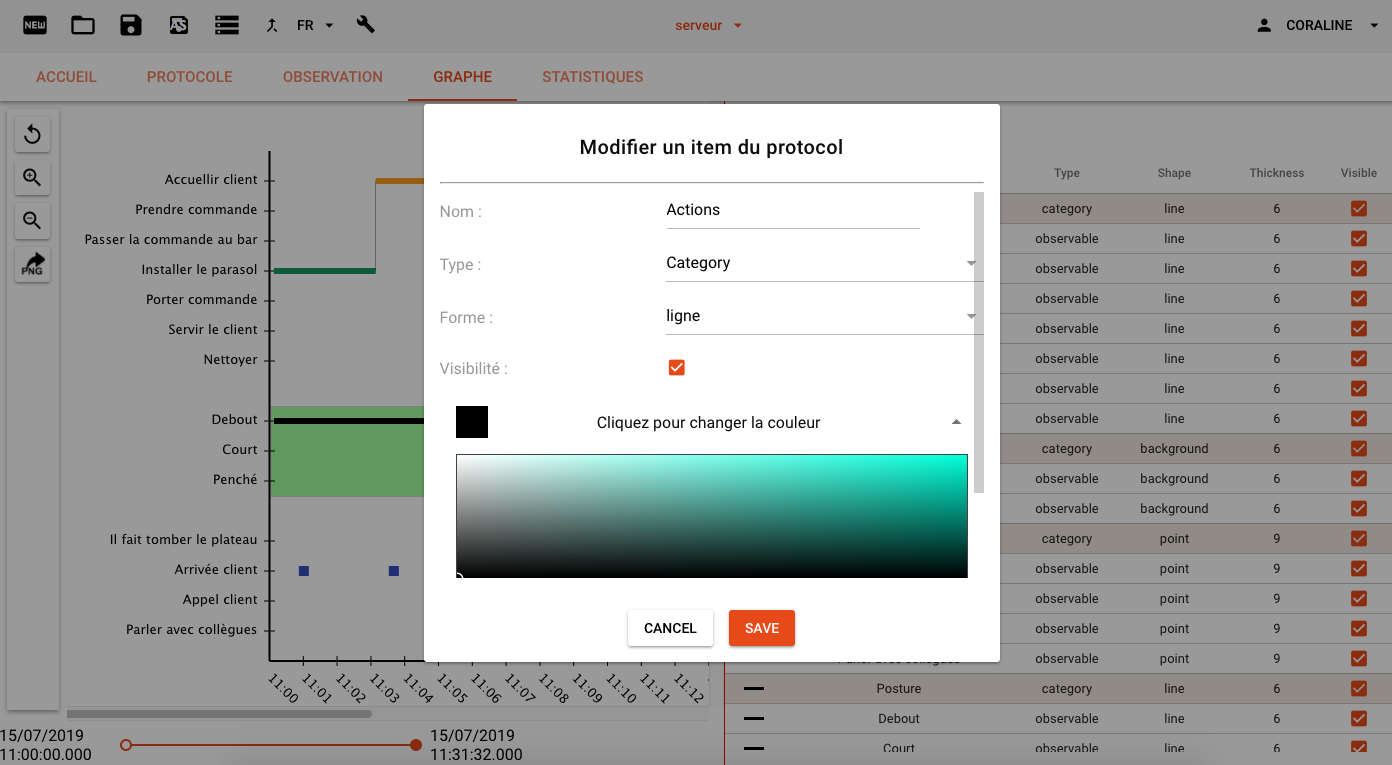Open the PROTOCOLE tab

pos(189,76)
